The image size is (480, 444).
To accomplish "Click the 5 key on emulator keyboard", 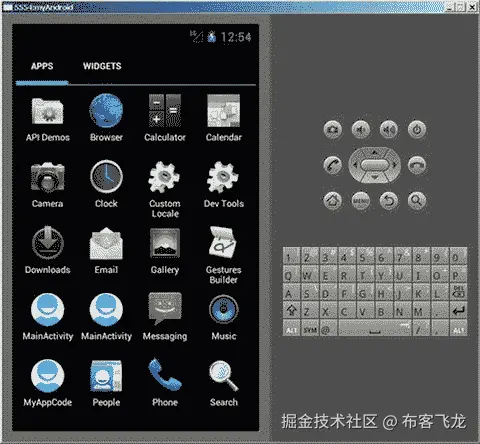I will coord(364,257).
